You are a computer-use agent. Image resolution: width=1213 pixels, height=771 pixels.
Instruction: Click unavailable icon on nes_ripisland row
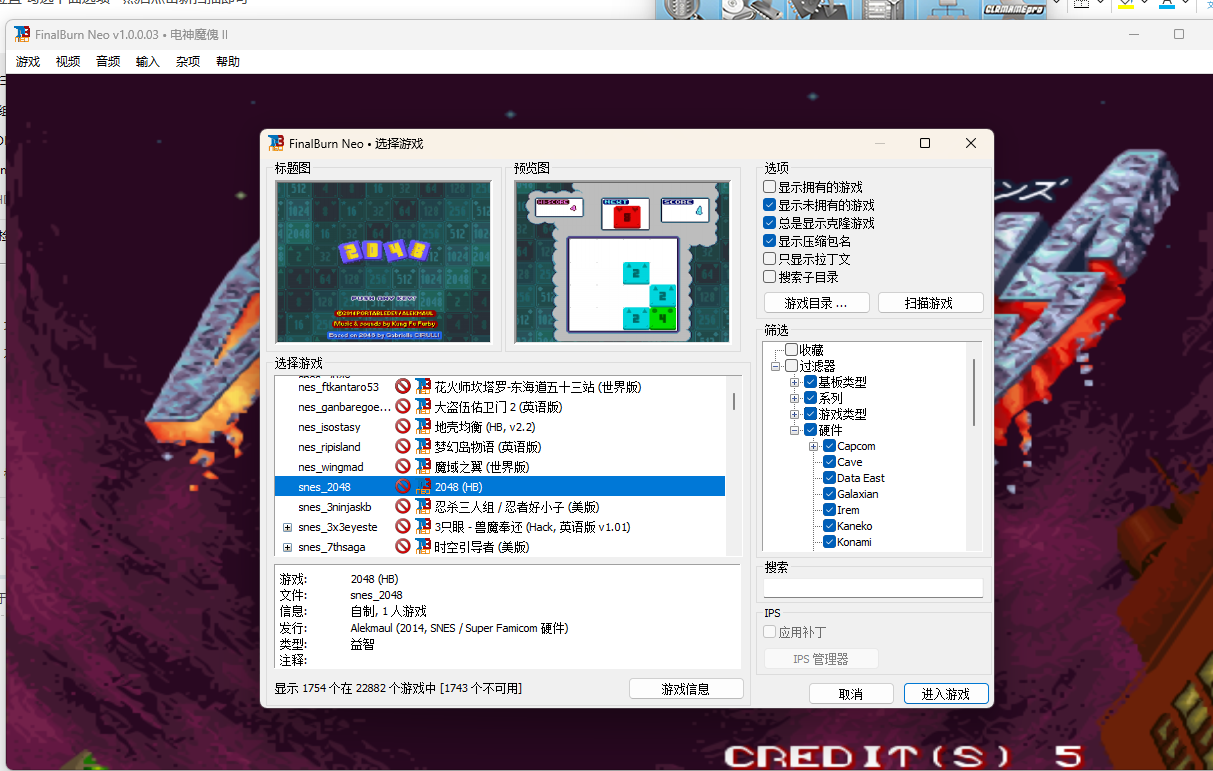pyautogui.click(x=403, y=447)
